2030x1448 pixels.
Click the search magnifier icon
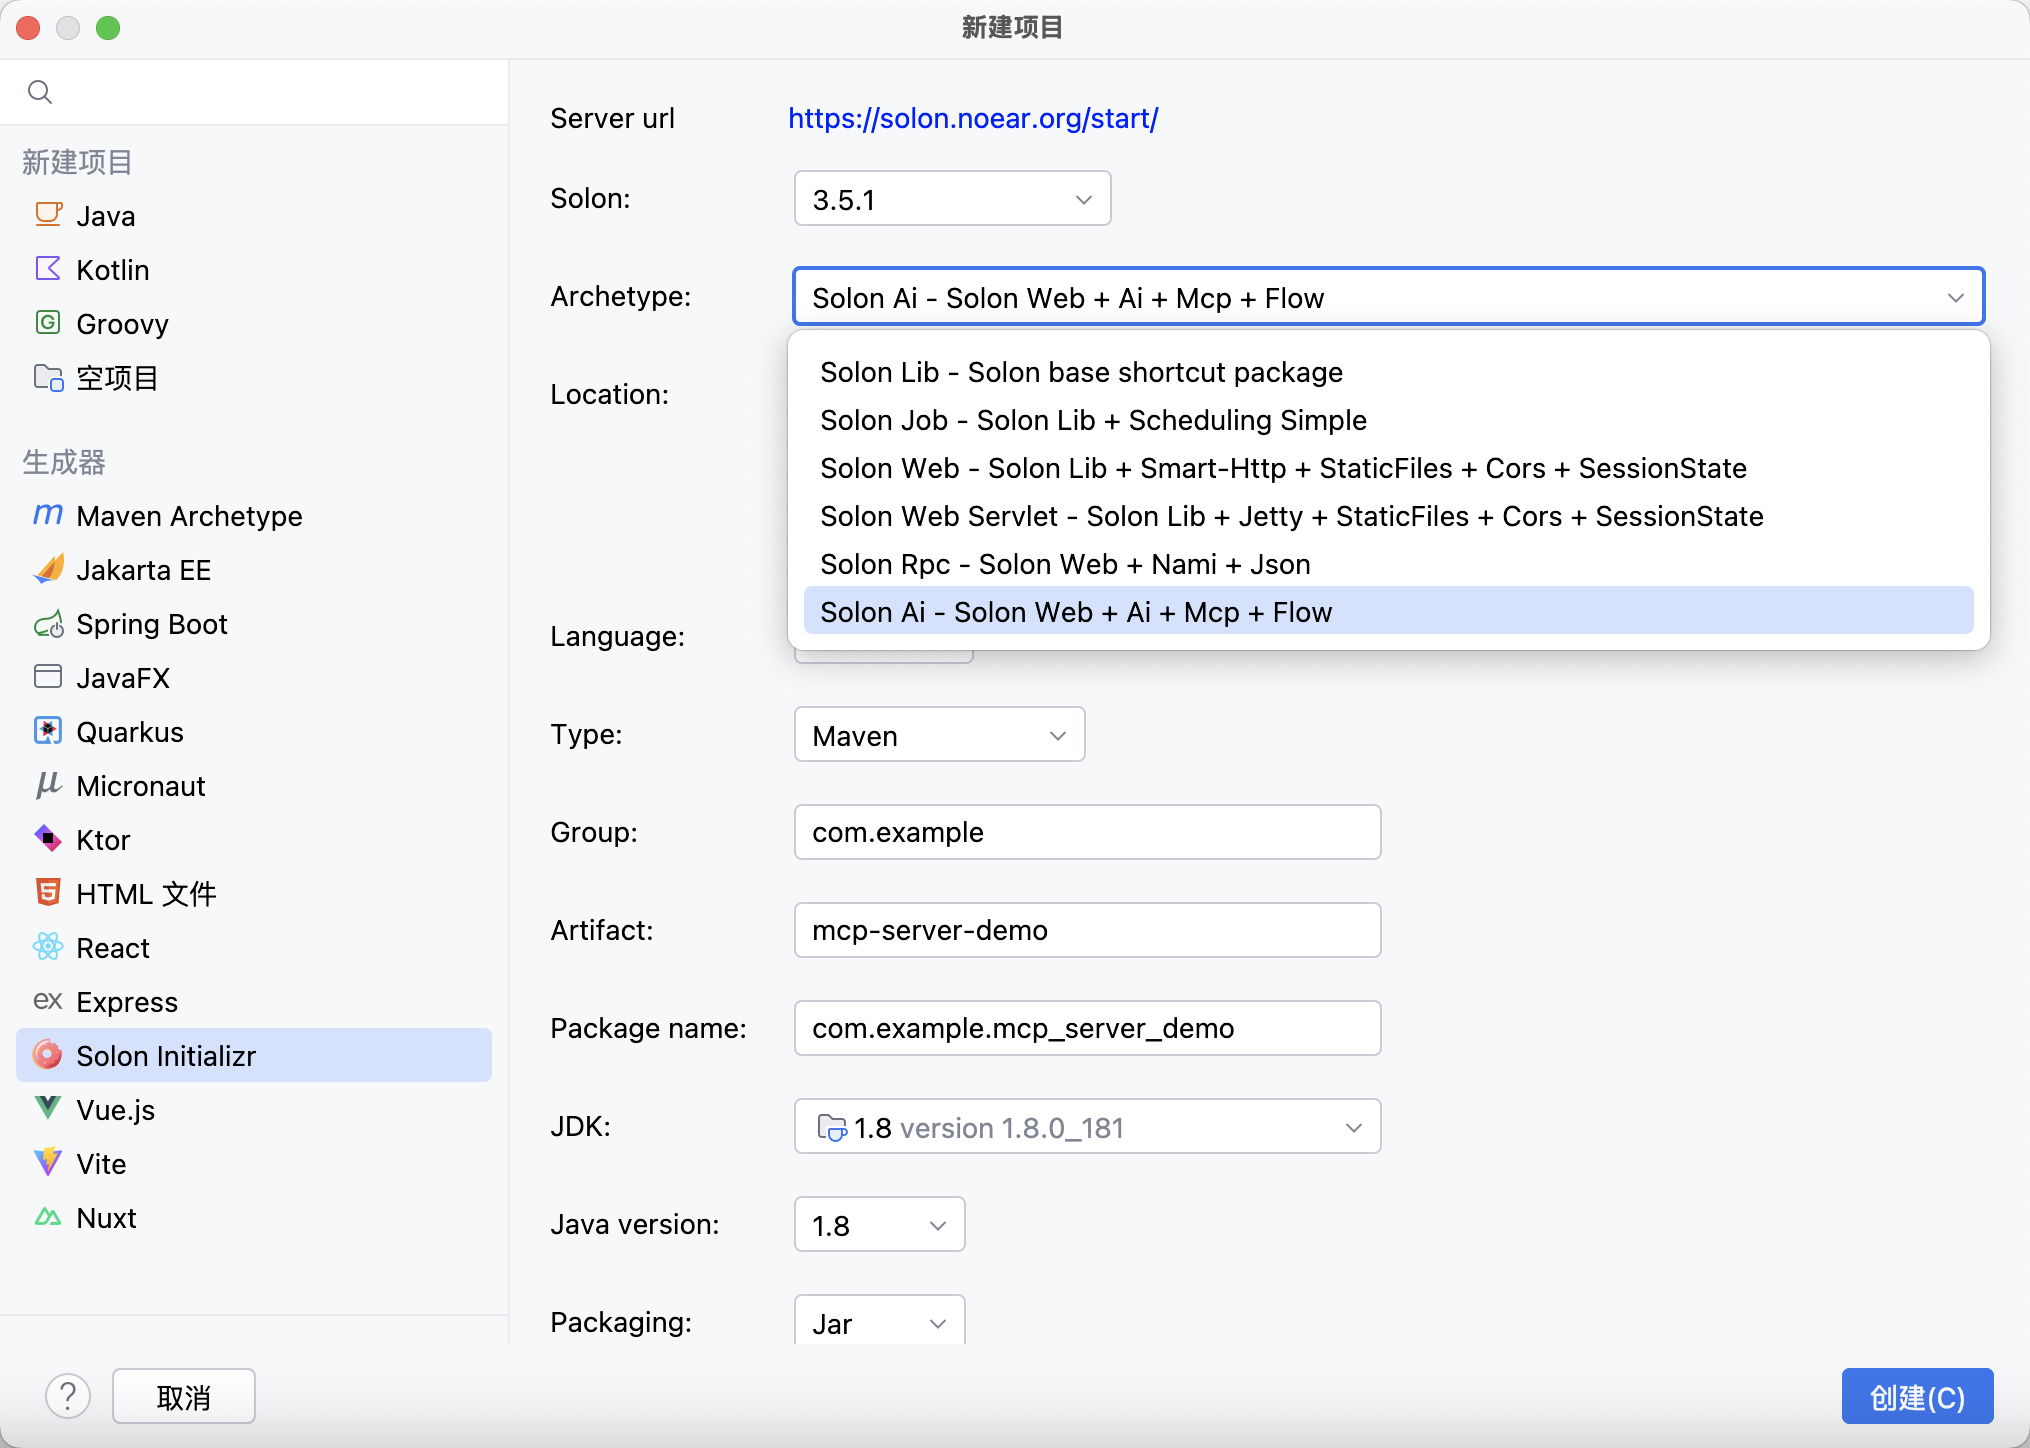click(x=40, y=92)
